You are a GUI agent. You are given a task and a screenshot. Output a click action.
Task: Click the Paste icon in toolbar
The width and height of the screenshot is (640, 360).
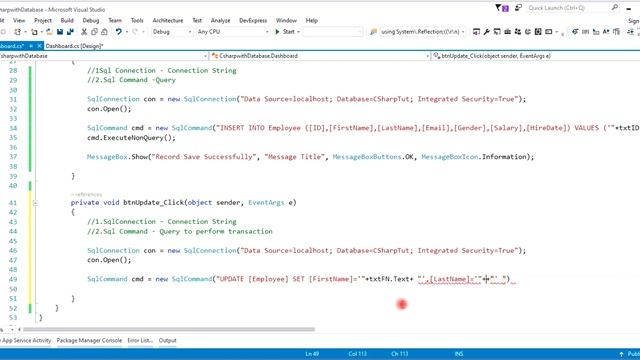point(104,31)
